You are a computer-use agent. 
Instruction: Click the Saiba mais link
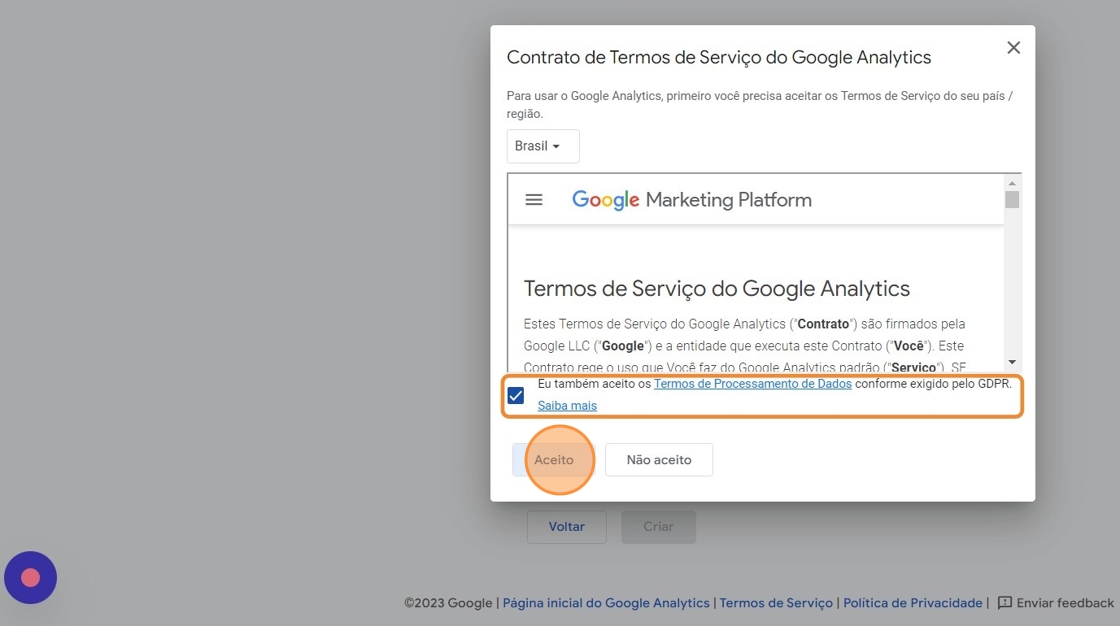(567, 406)
